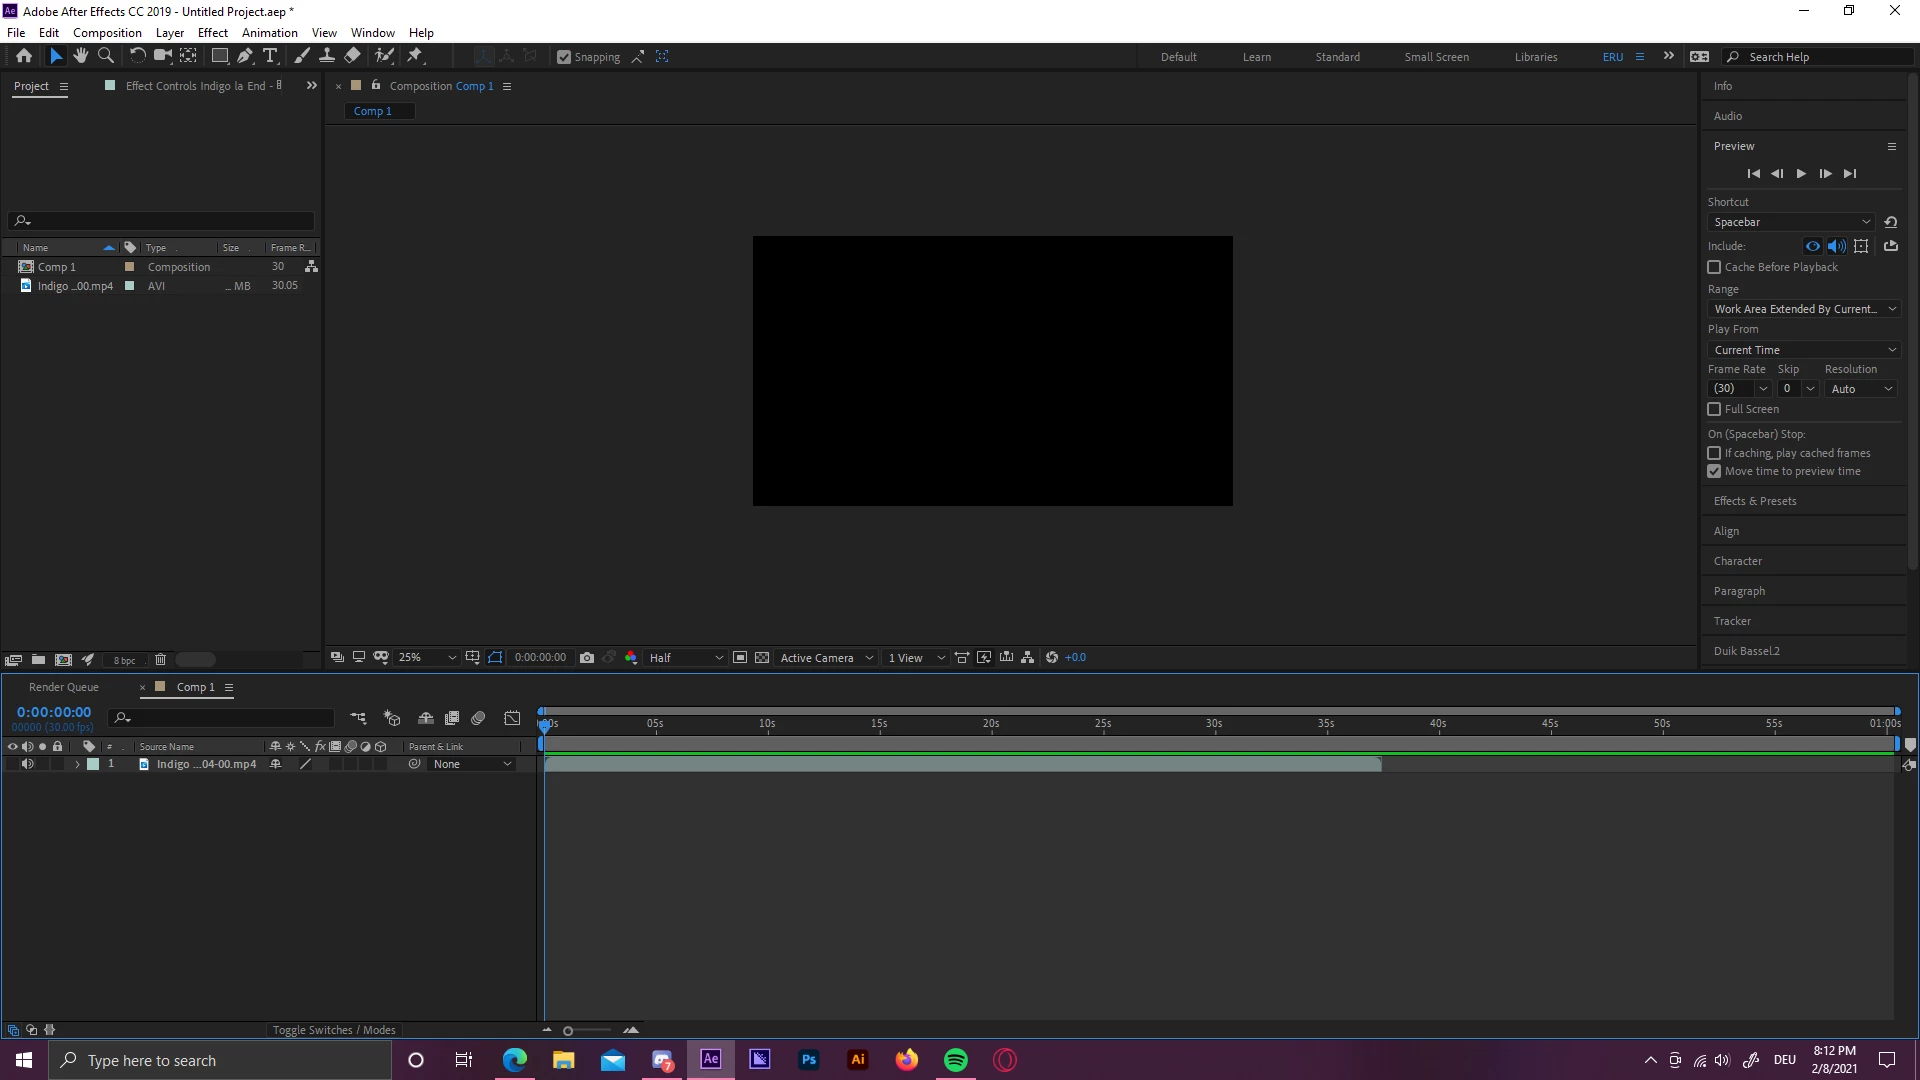The width and height of the screenshot is (1920, 1080).
Task: Open the Half resolution dropdown
Action: 686,658
